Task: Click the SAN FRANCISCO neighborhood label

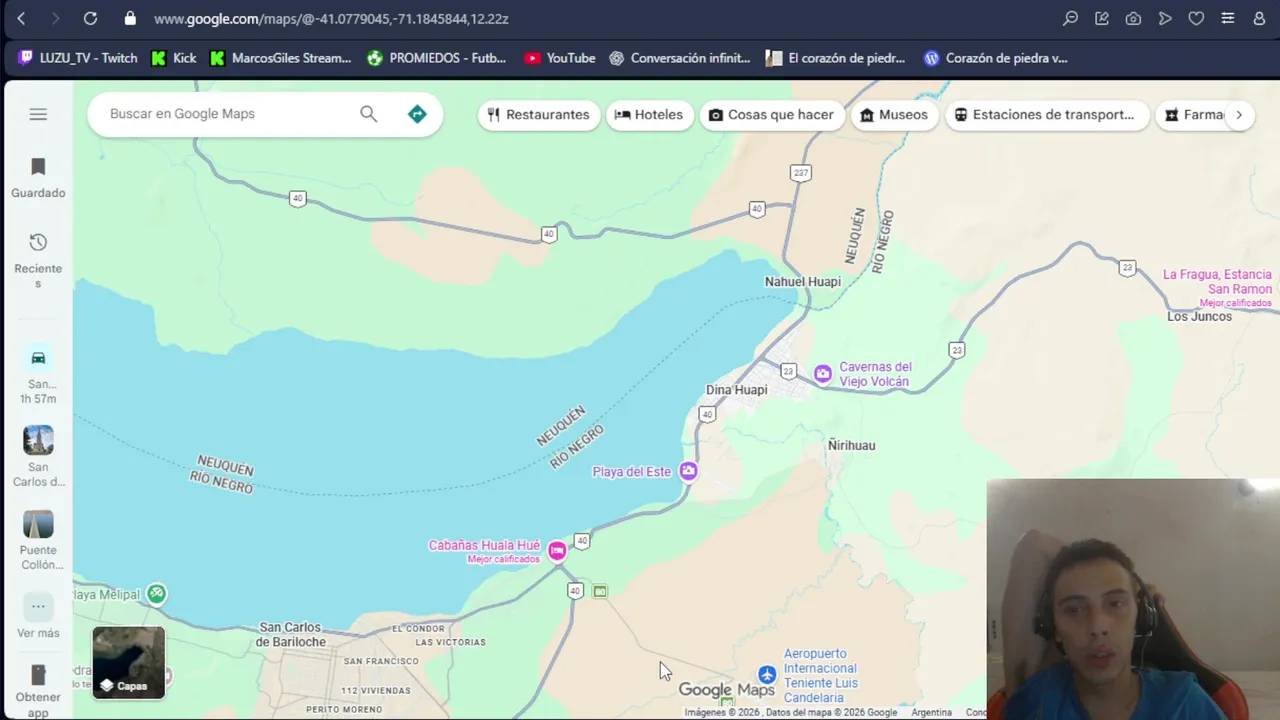Action: pos(381,661)
